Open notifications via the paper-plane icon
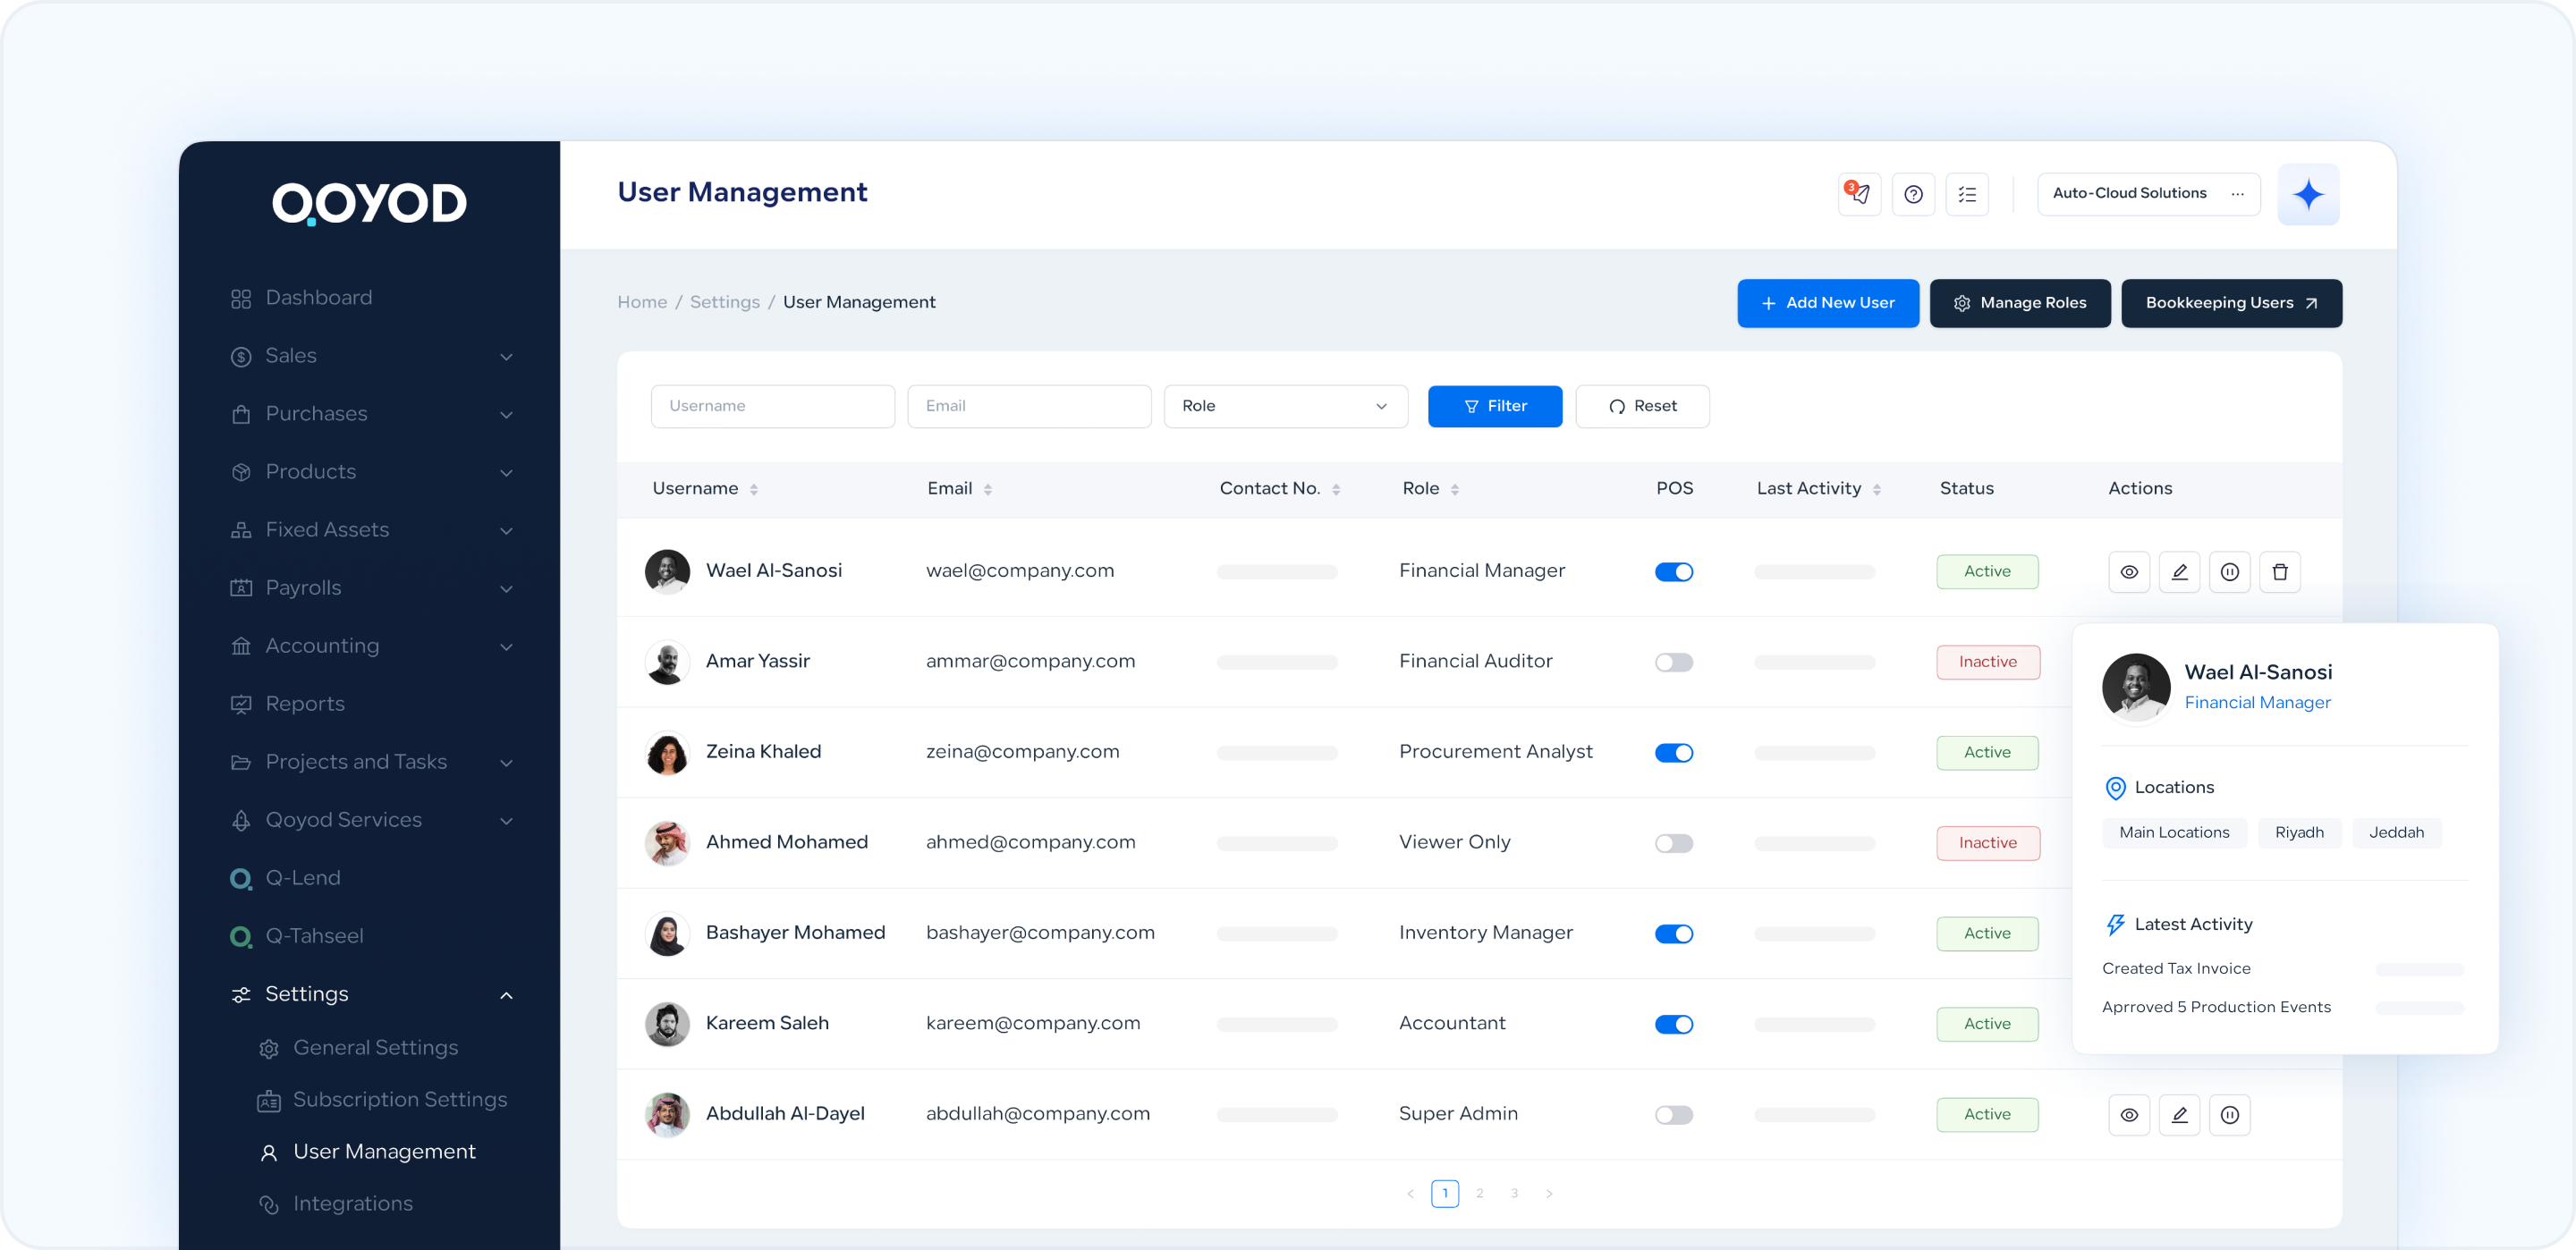The height and width of the screenshot is (1250, 2576). pyautogui.click(x=1858, y=194)
